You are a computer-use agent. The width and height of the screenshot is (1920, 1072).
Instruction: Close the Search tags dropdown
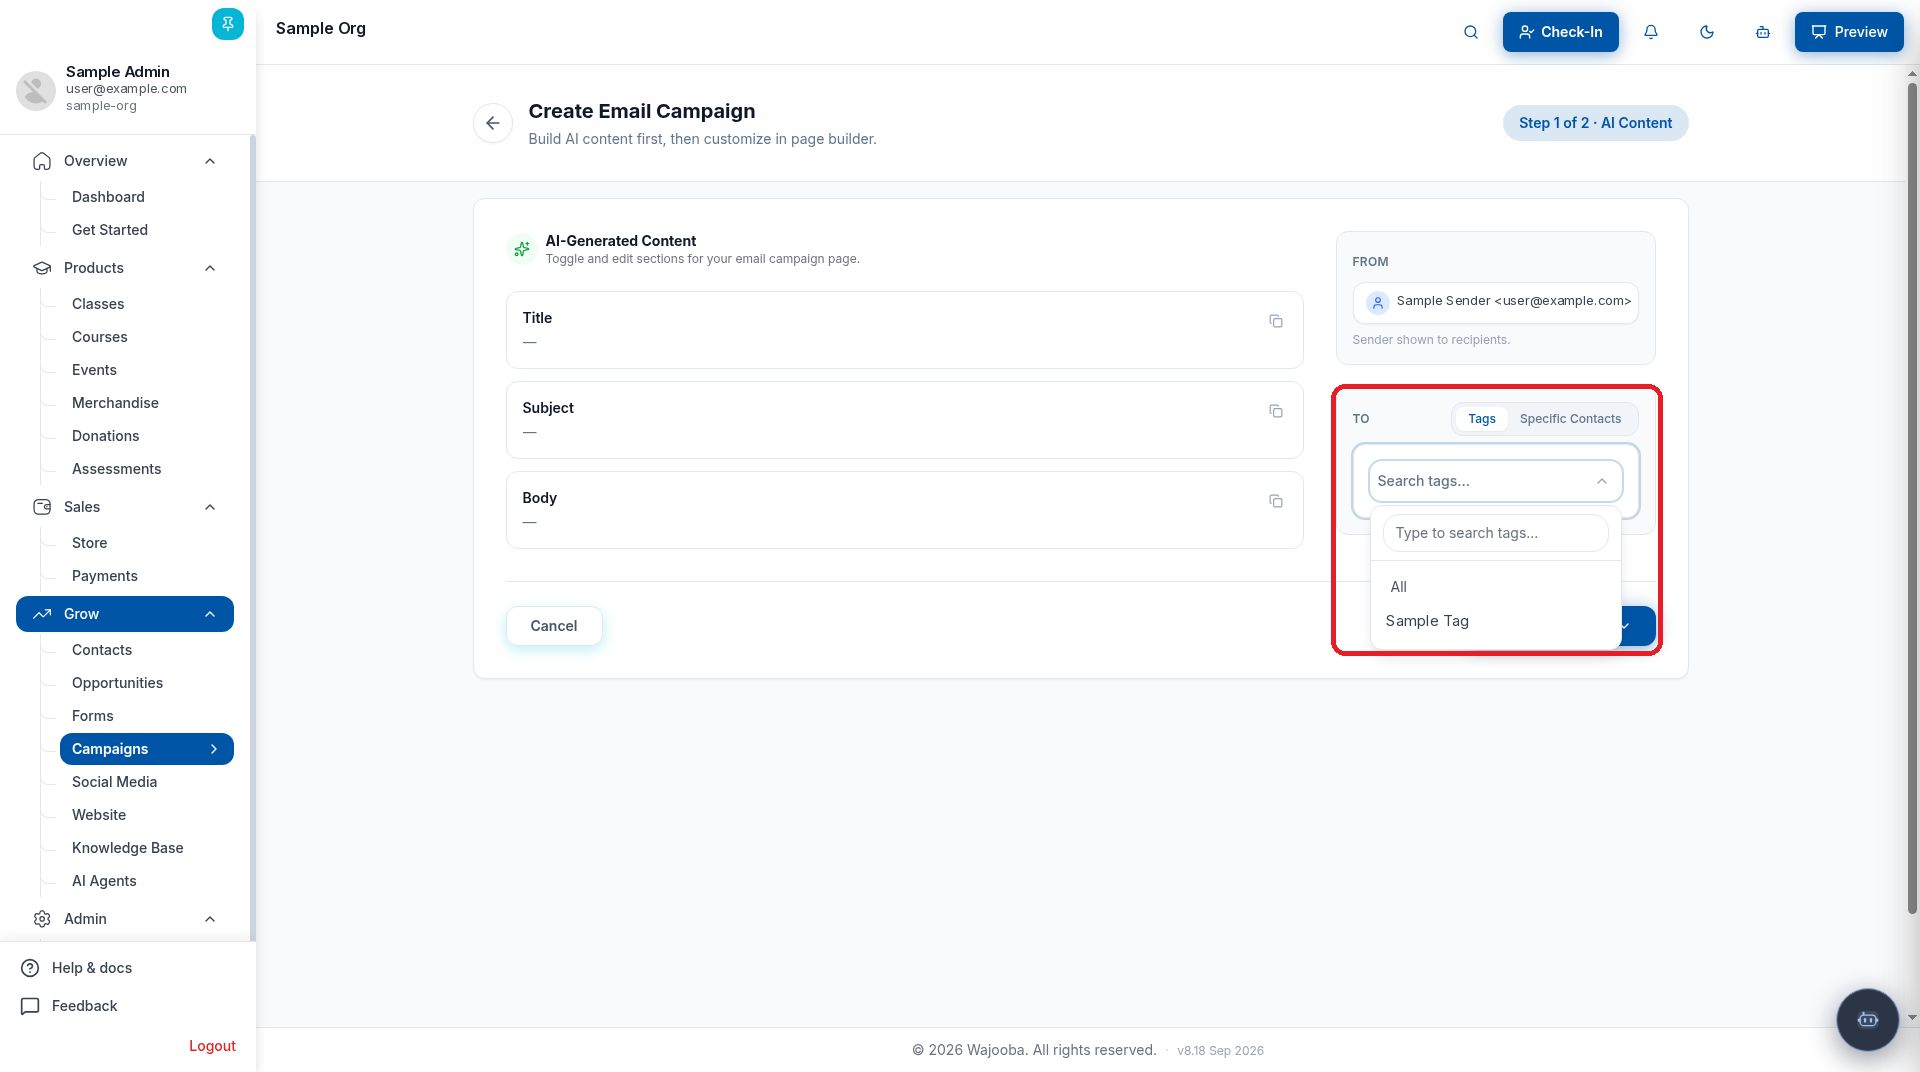[1602, 481]
